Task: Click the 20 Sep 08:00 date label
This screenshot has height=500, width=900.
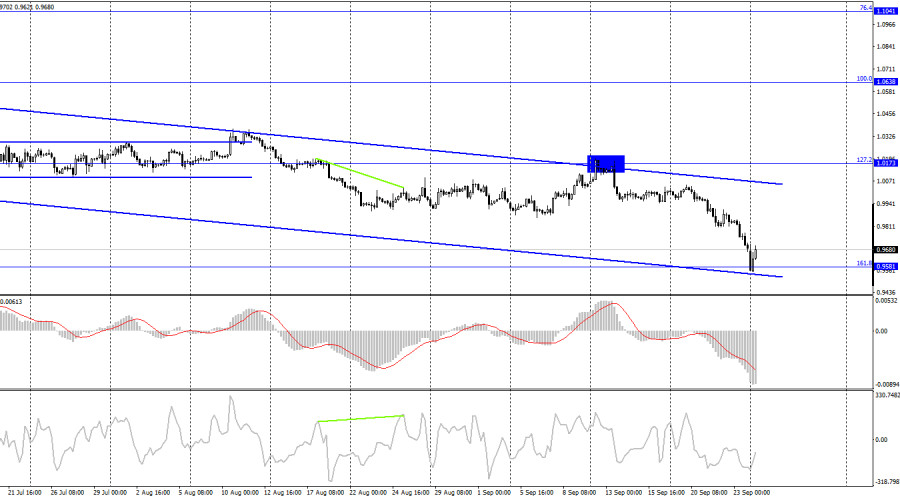Action: coord(709,493)
